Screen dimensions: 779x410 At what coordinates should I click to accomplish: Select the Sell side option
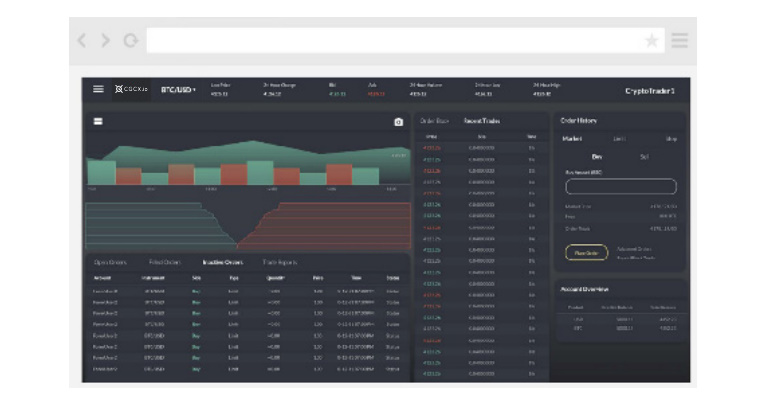[x=644, y=157]
